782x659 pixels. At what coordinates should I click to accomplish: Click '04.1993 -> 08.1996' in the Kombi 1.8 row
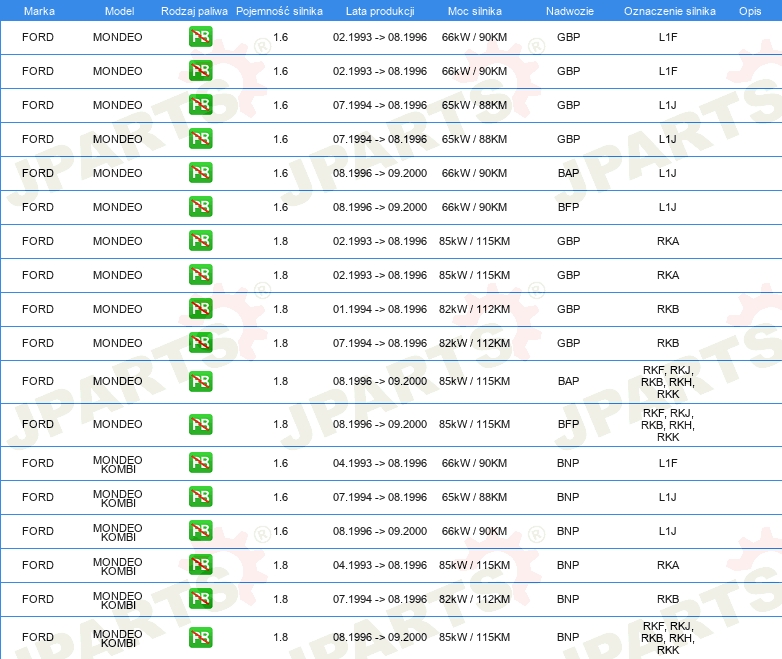[380, 565]
